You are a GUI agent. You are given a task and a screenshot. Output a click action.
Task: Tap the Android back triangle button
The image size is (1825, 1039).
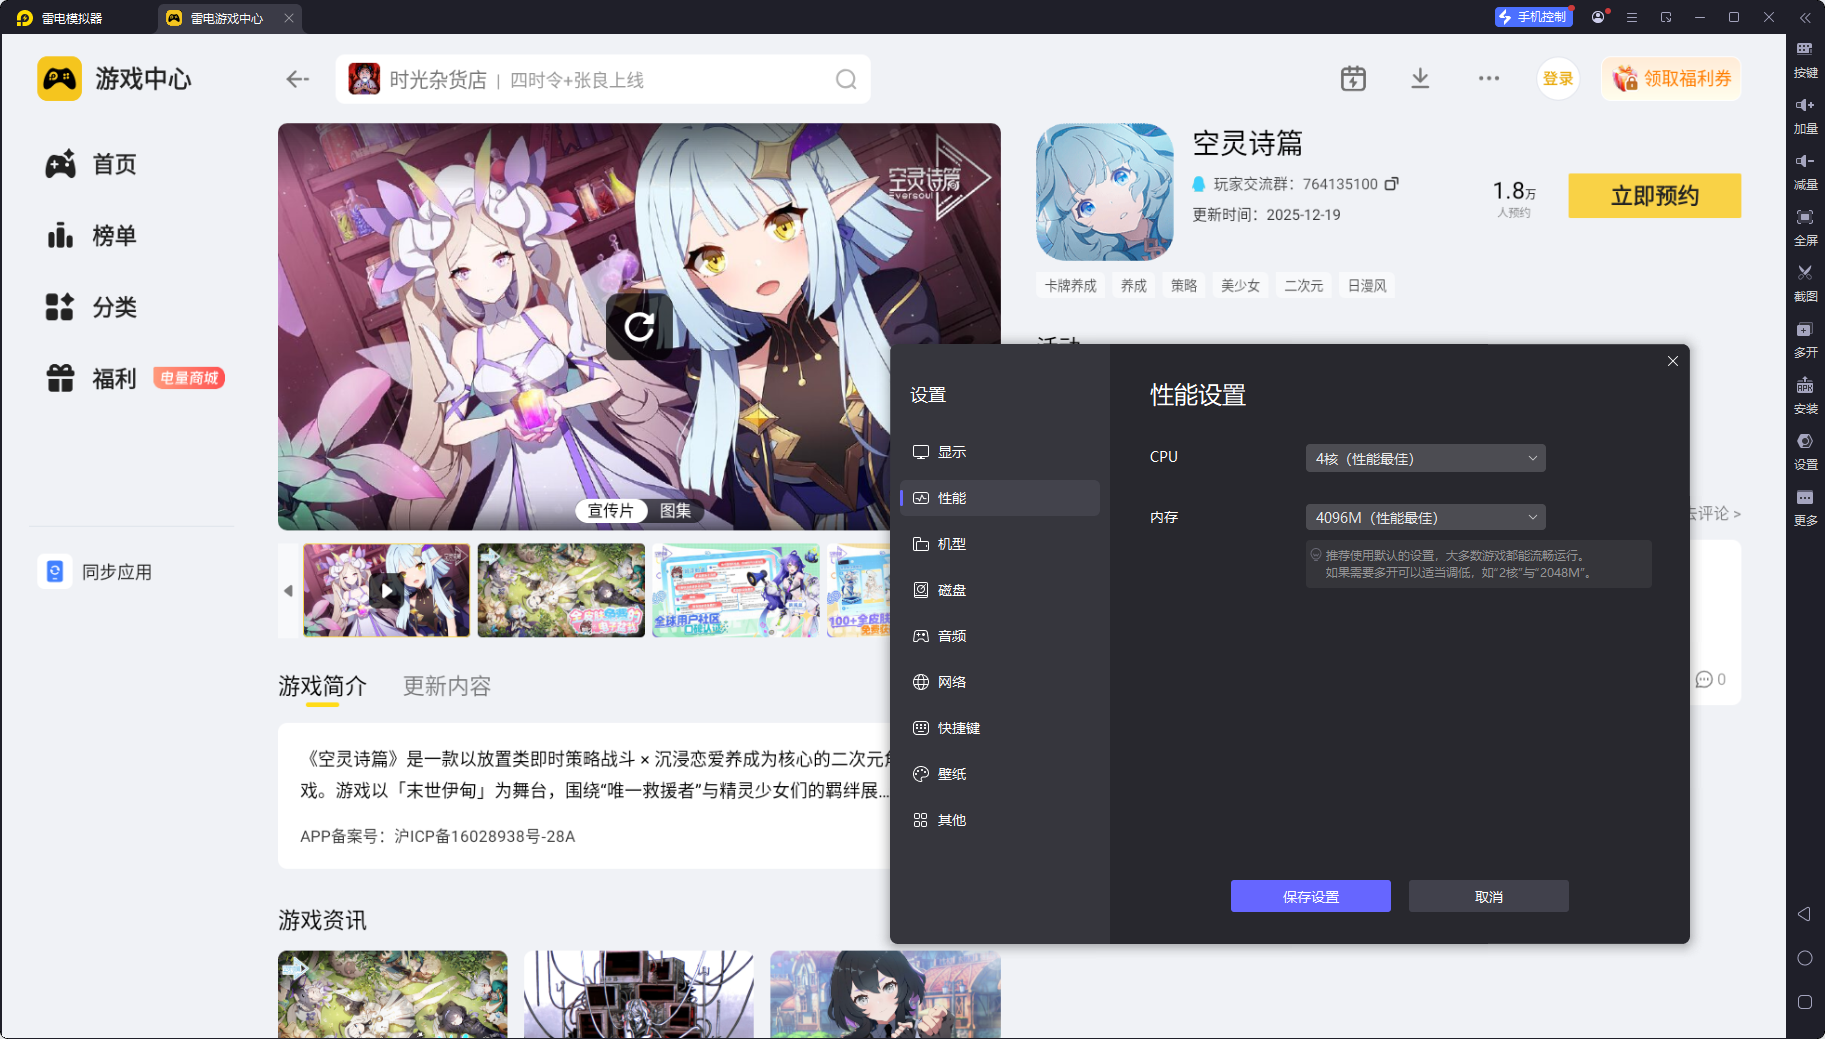[1804, 914]
